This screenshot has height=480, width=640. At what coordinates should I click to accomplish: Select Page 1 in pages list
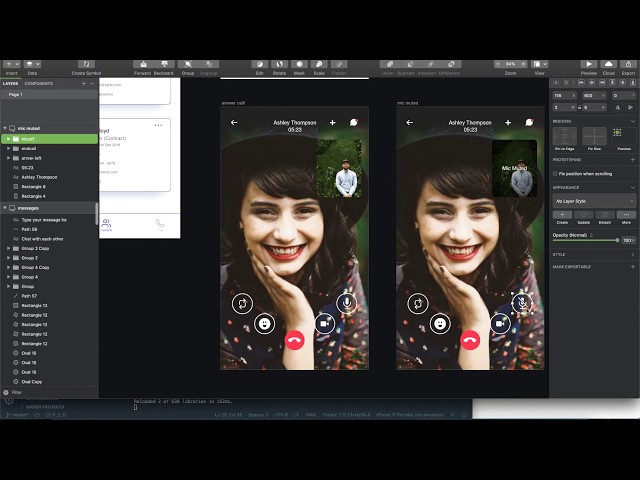(49, 95)
